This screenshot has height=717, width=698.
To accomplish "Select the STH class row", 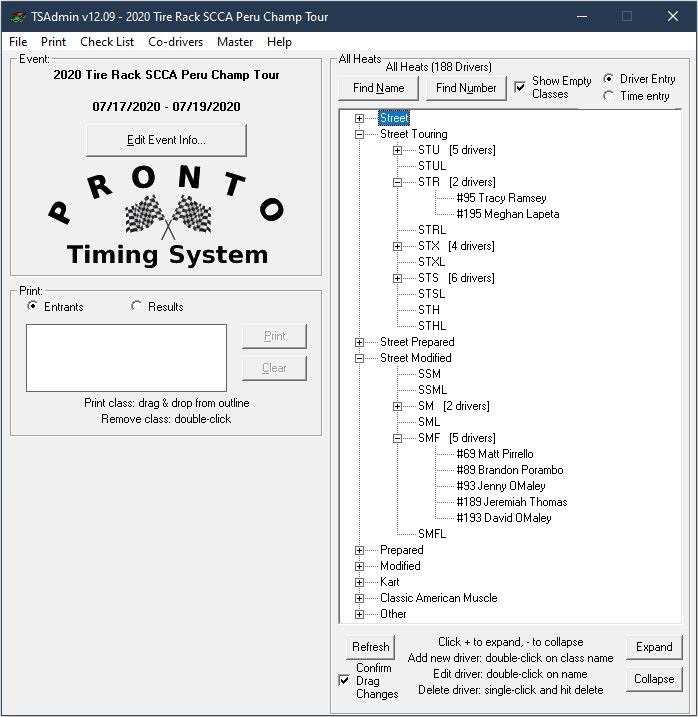I will (429, 310).
